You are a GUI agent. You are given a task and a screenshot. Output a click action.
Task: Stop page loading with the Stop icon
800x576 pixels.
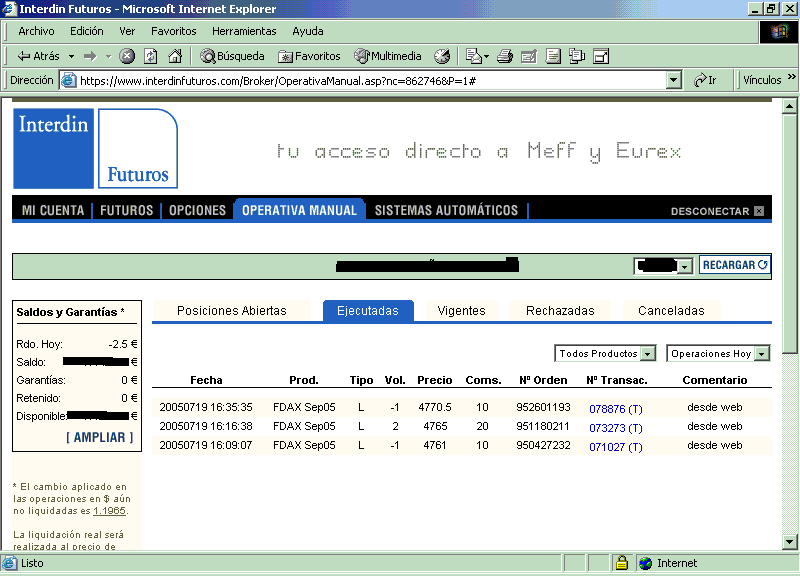click(127, 56)
